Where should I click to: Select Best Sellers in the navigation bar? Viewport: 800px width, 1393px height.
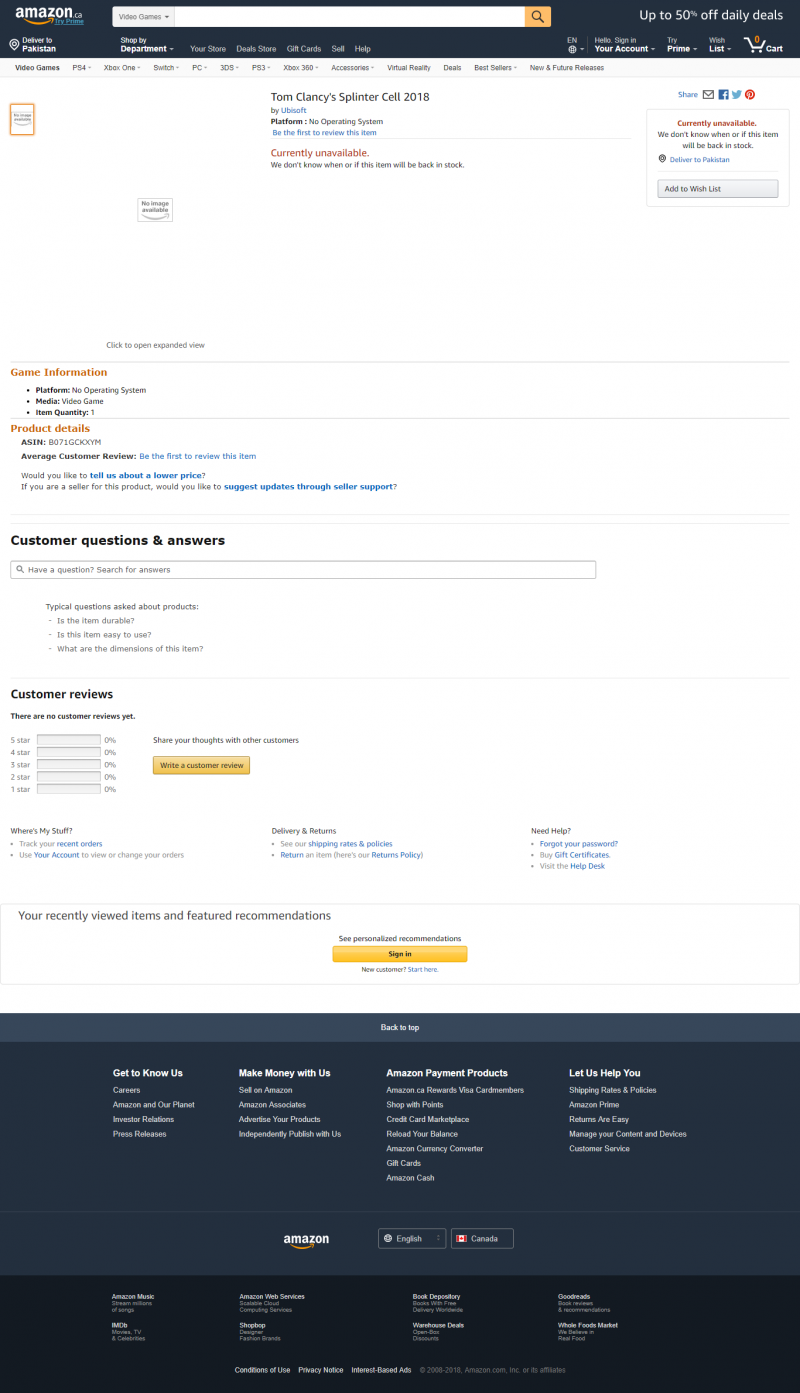point(495,68)
